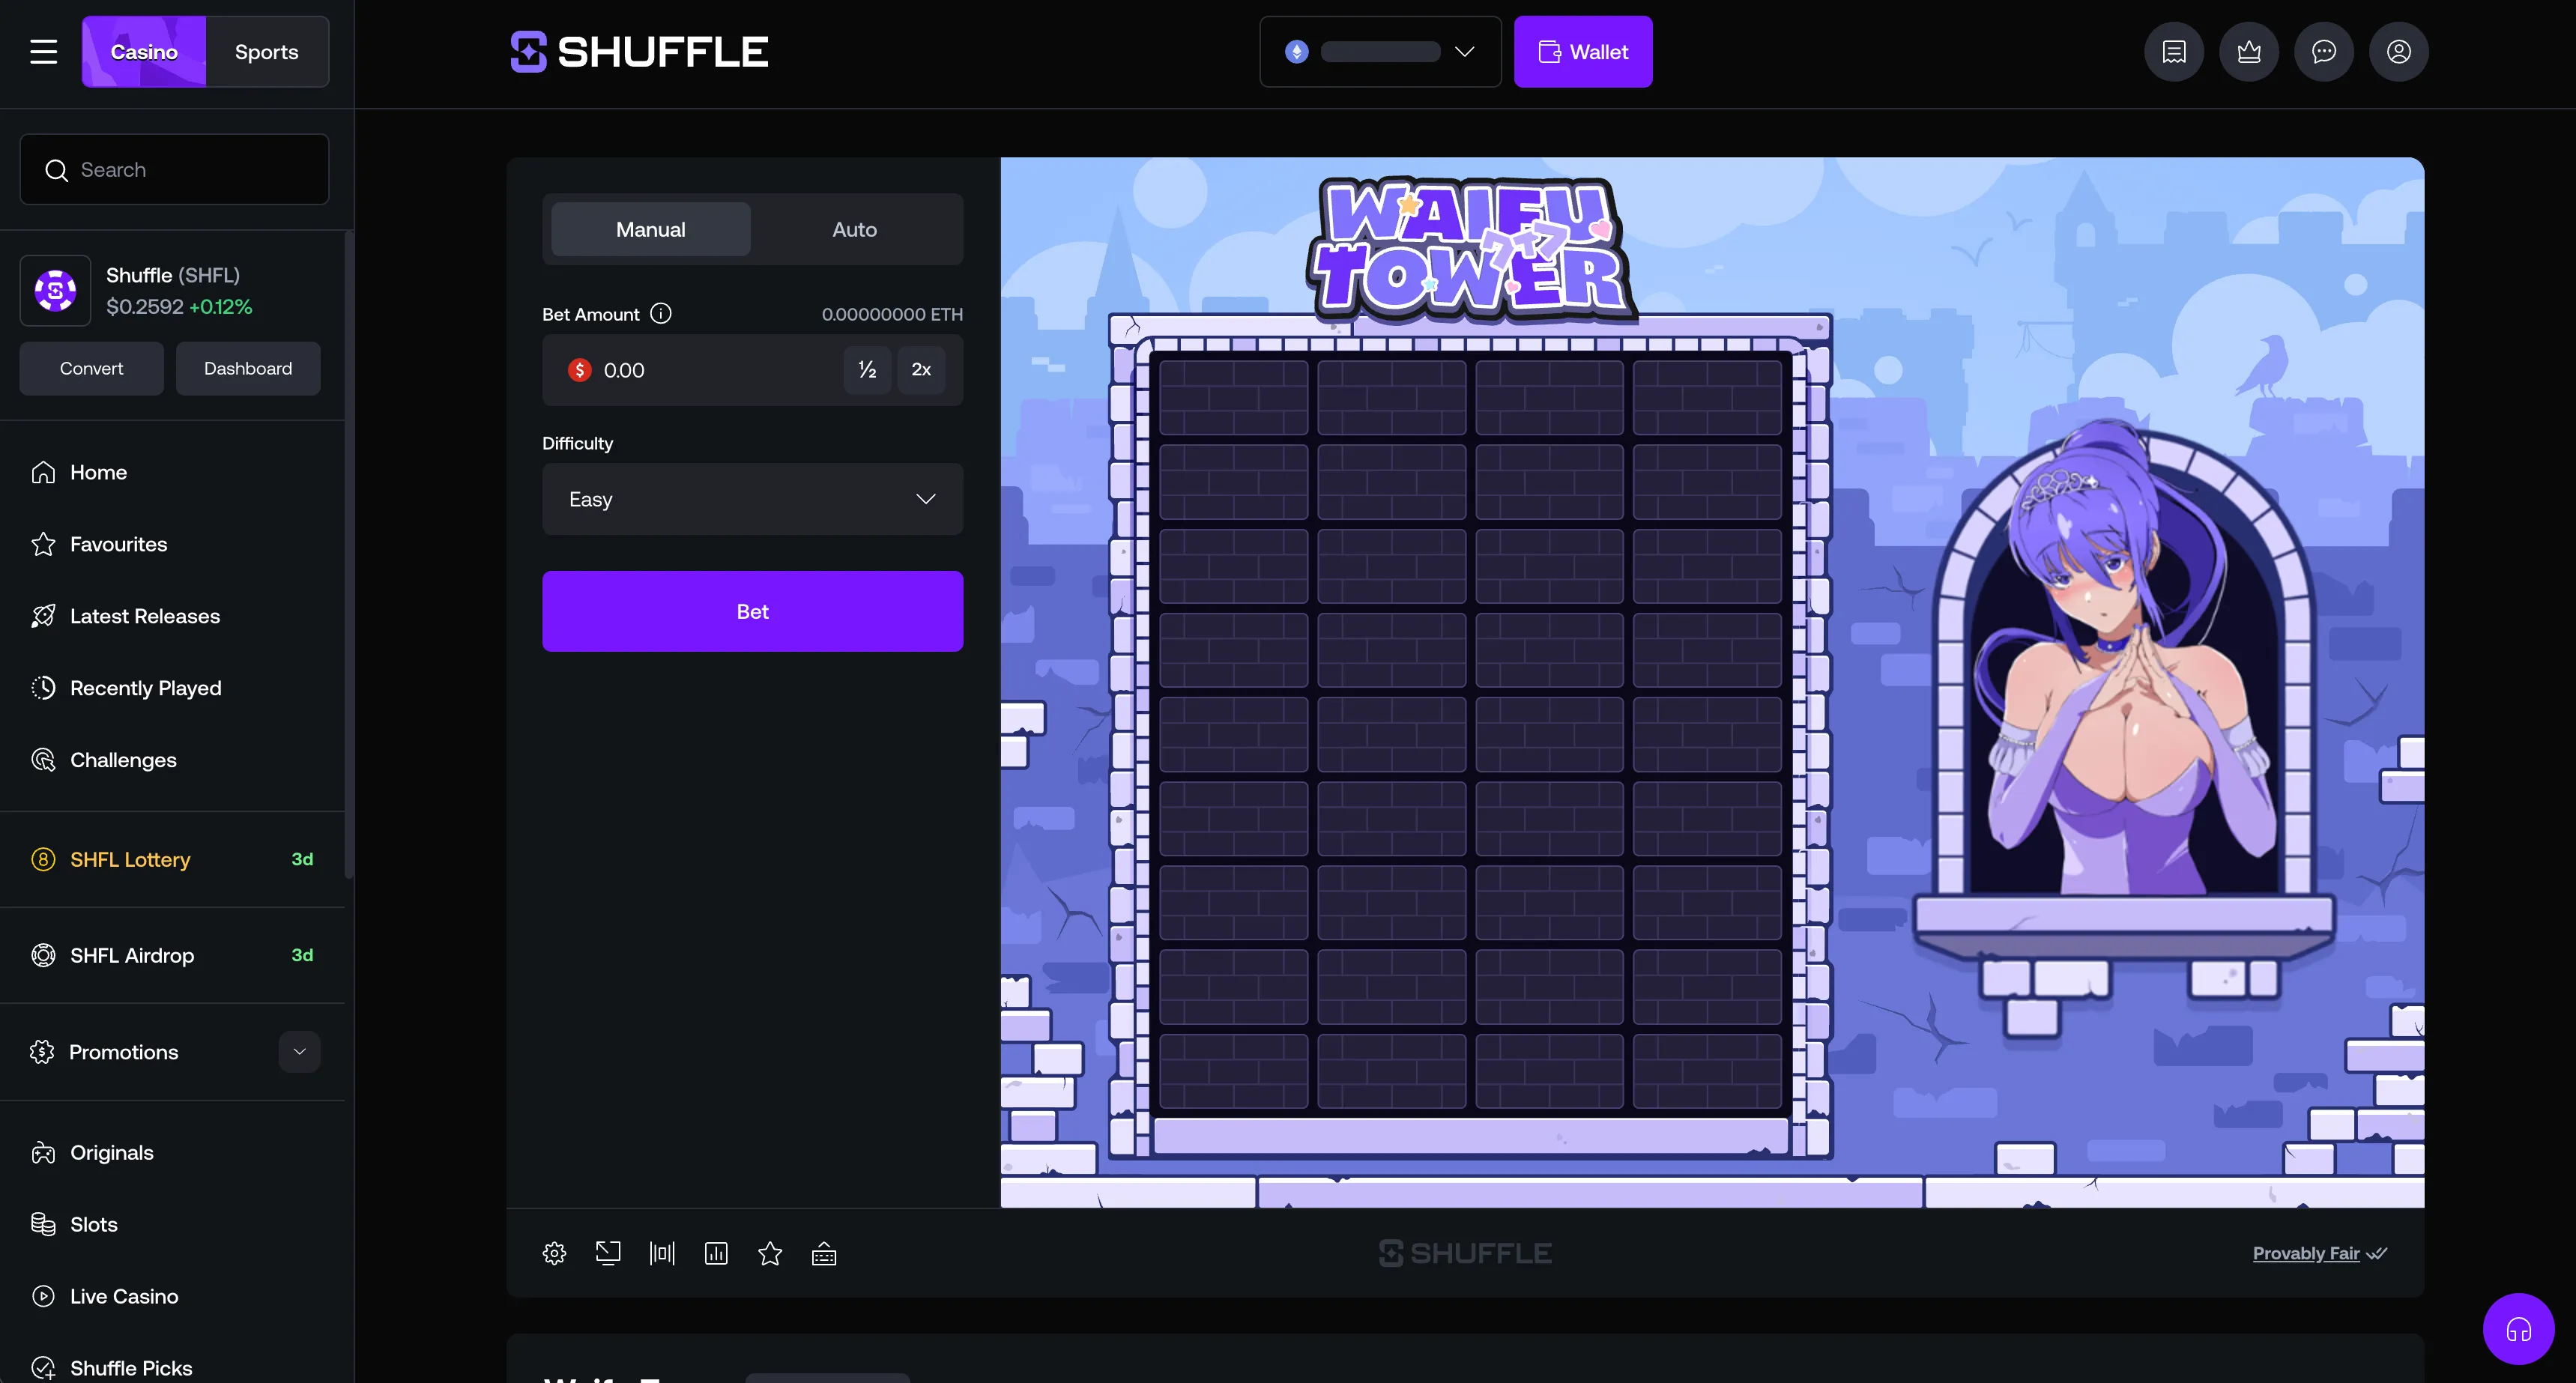Image resolution: width=2576 pixels, height=1383 pixels.
Task: Halve the bet with ½ button
Action: (867, 370)
